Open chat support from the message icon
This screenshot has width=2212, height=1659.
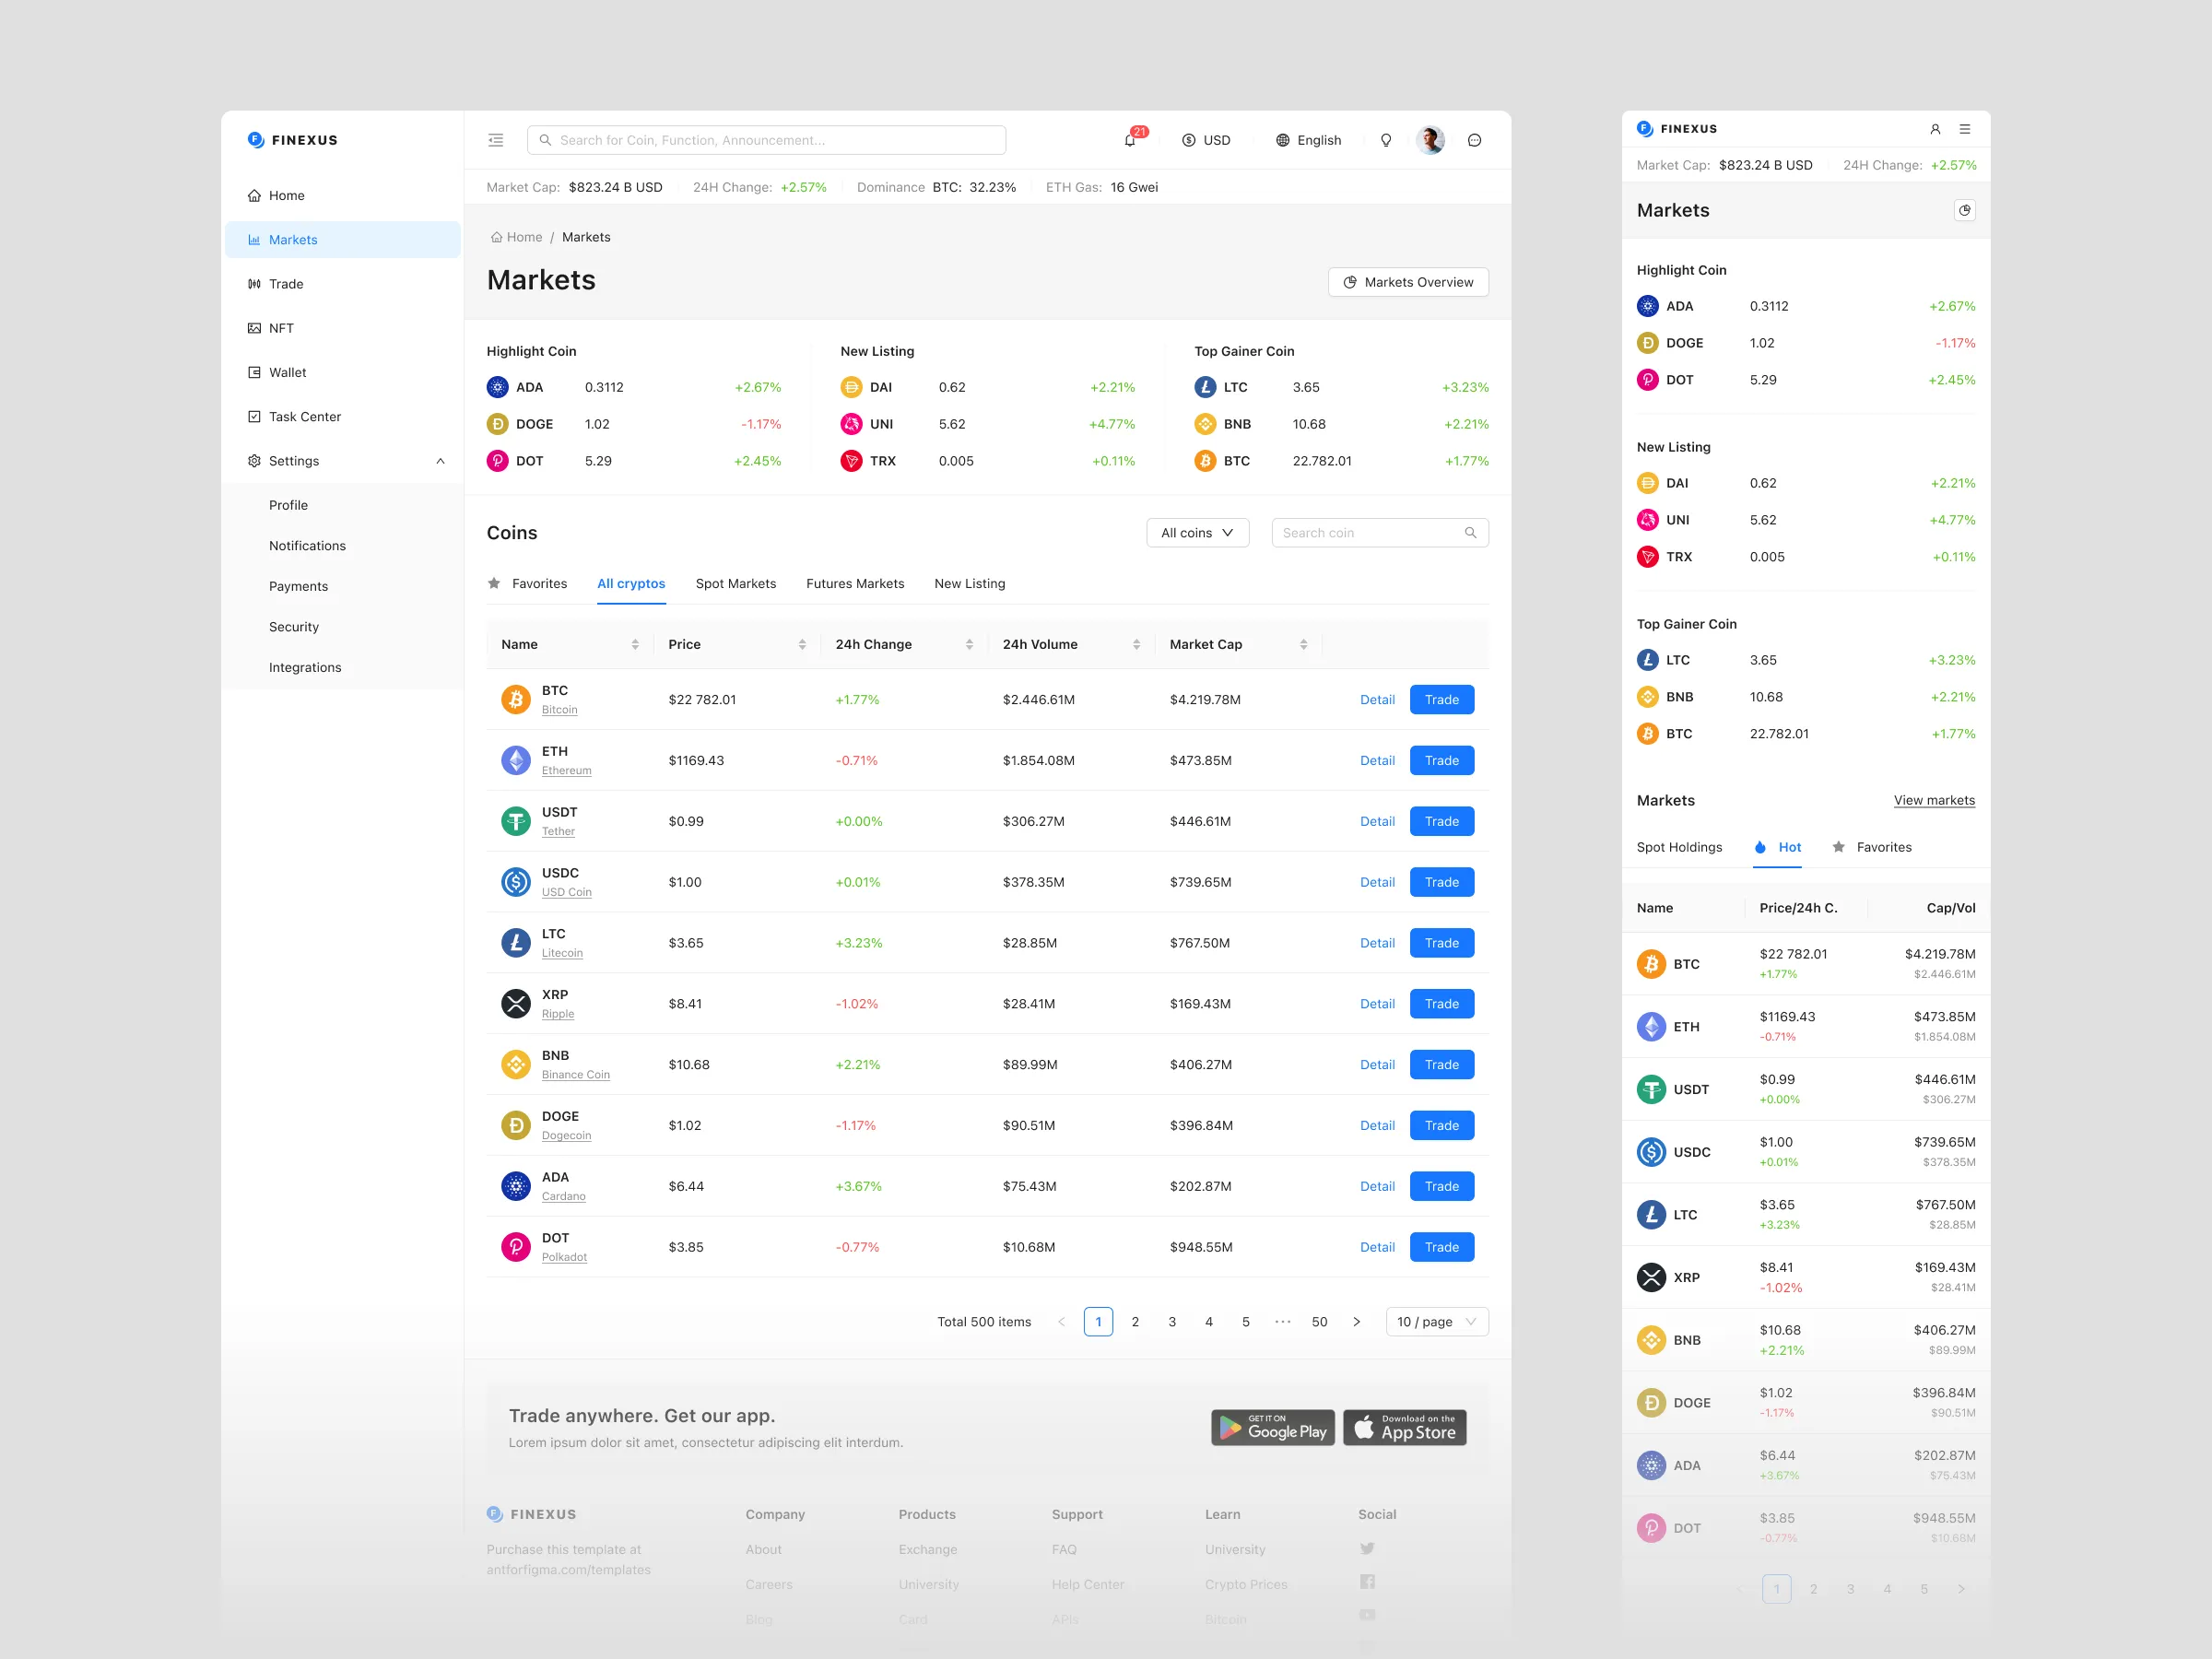coord(1474,140)
